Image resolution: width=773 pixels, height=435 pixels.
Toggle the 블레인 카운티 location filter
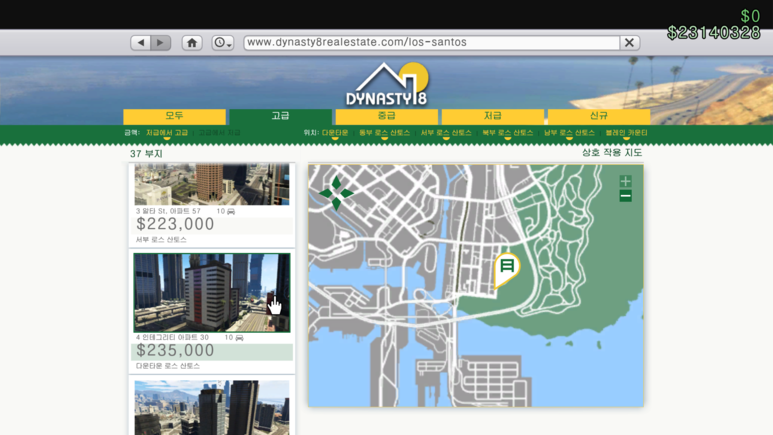click(x=626, y=133)
